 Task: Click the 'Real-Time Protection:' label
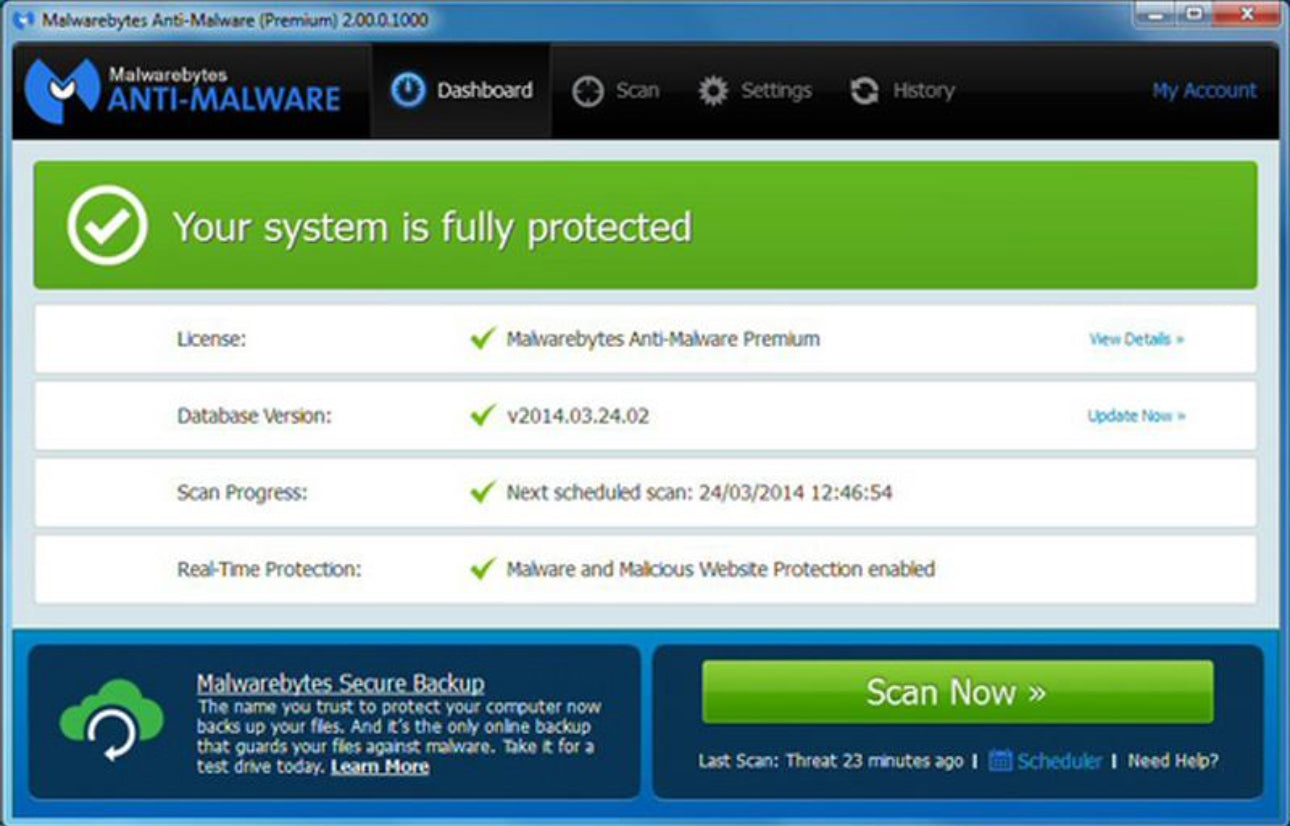pyautogui.click(x=269, y=569)
